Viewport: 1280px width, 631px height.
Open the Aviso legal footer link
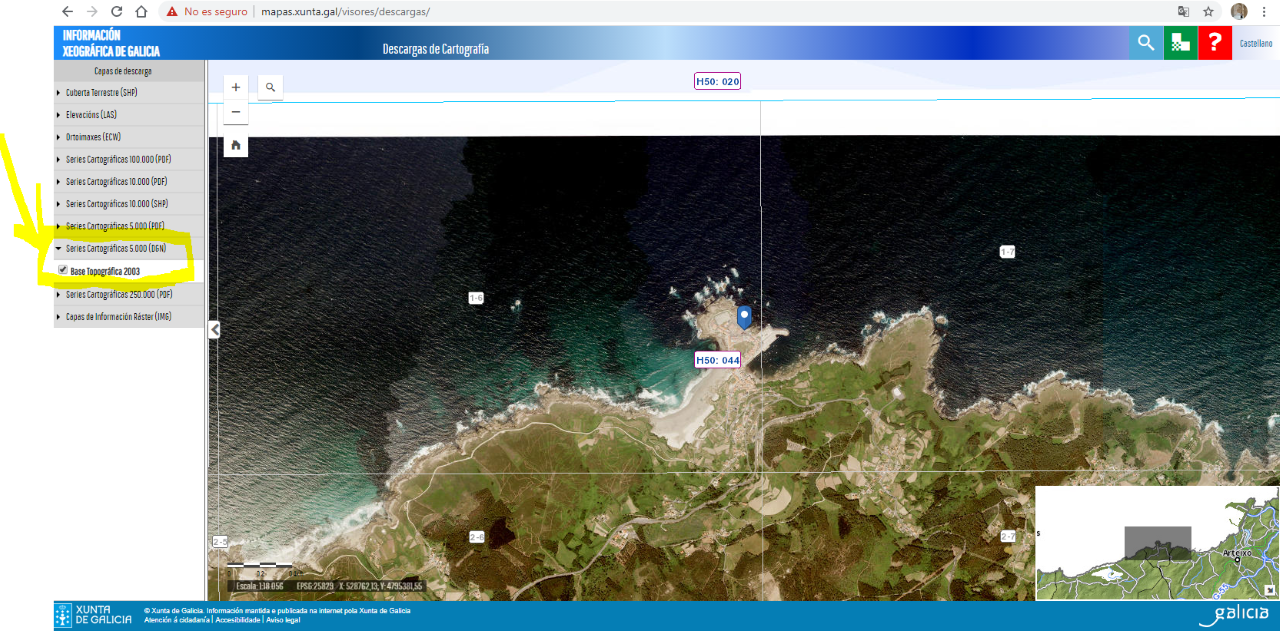click(283, 620)
